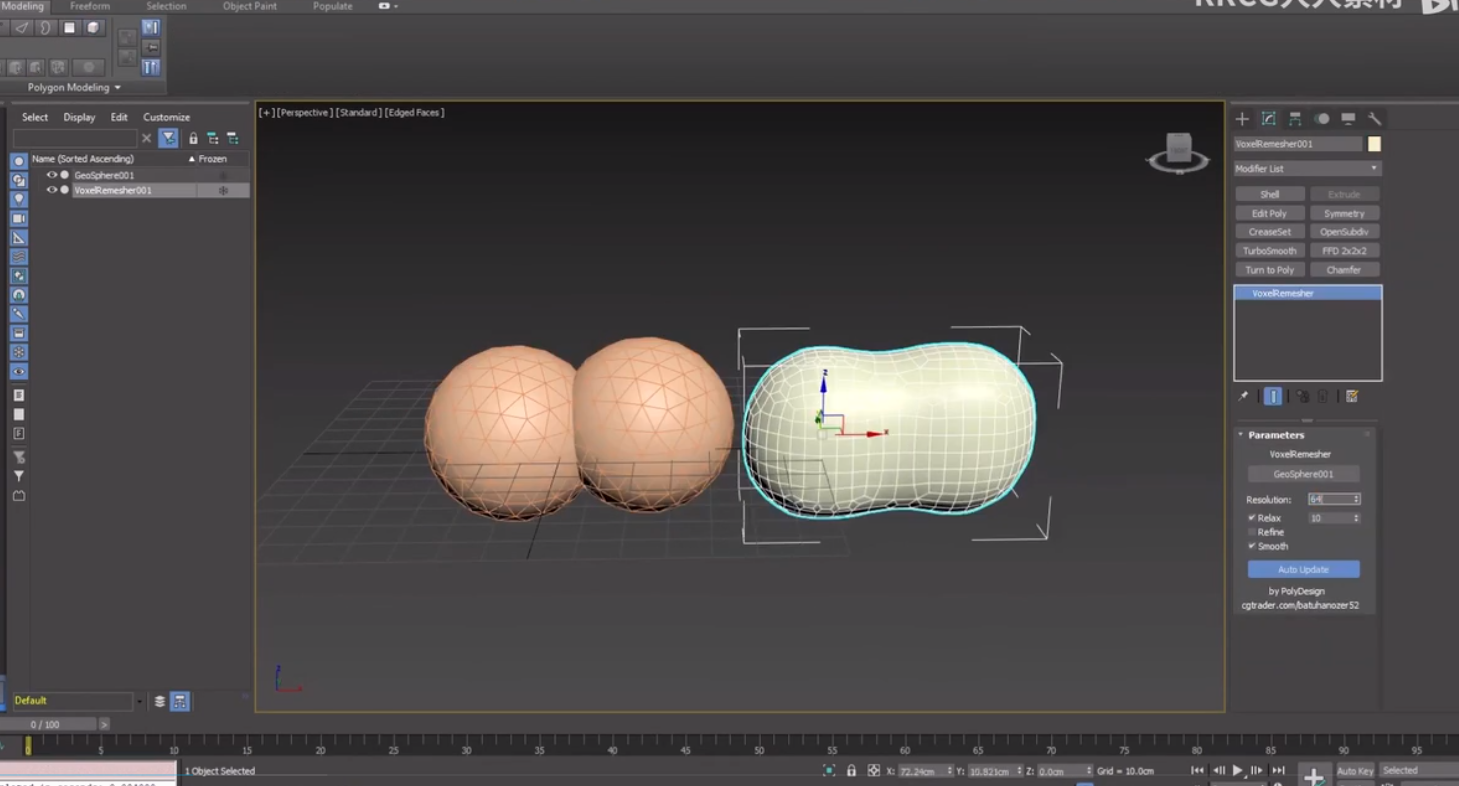Open the Modify command panel tab
Screen dimensions: 1459x786
point(1268,119)
